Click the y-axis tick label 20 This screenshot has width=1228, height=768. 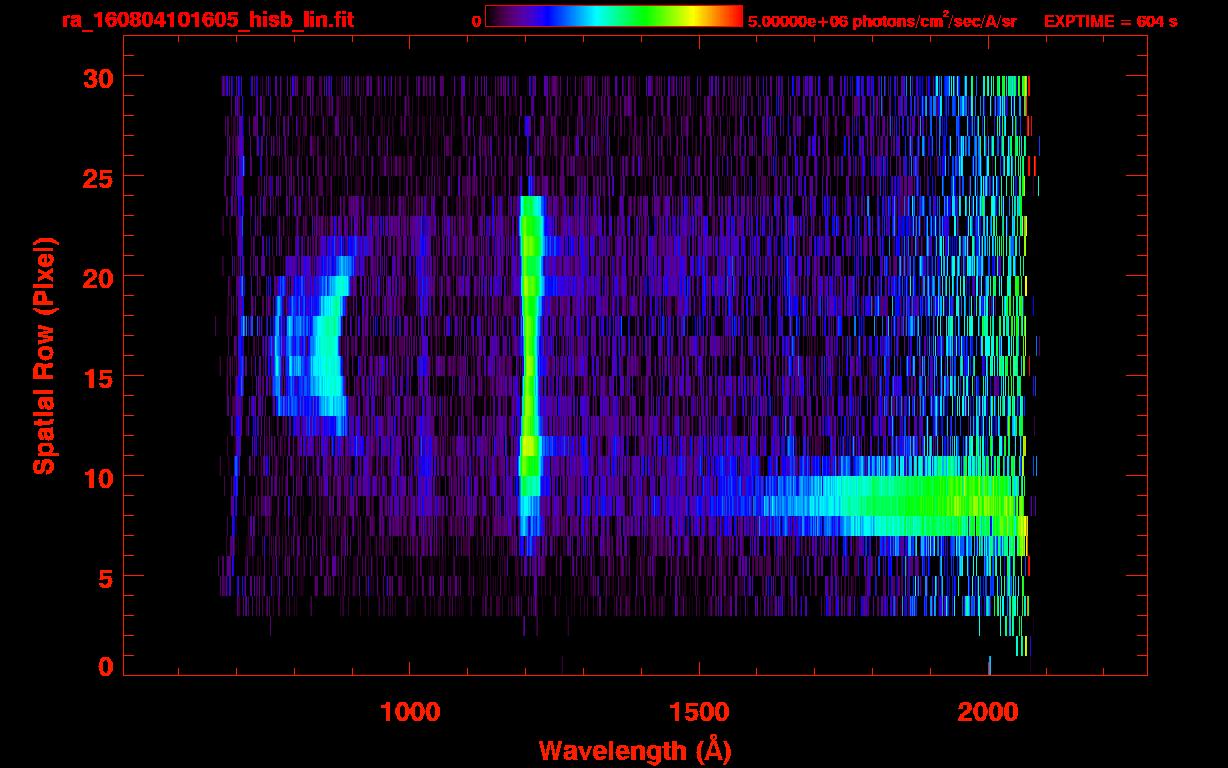tap(96, 277)
